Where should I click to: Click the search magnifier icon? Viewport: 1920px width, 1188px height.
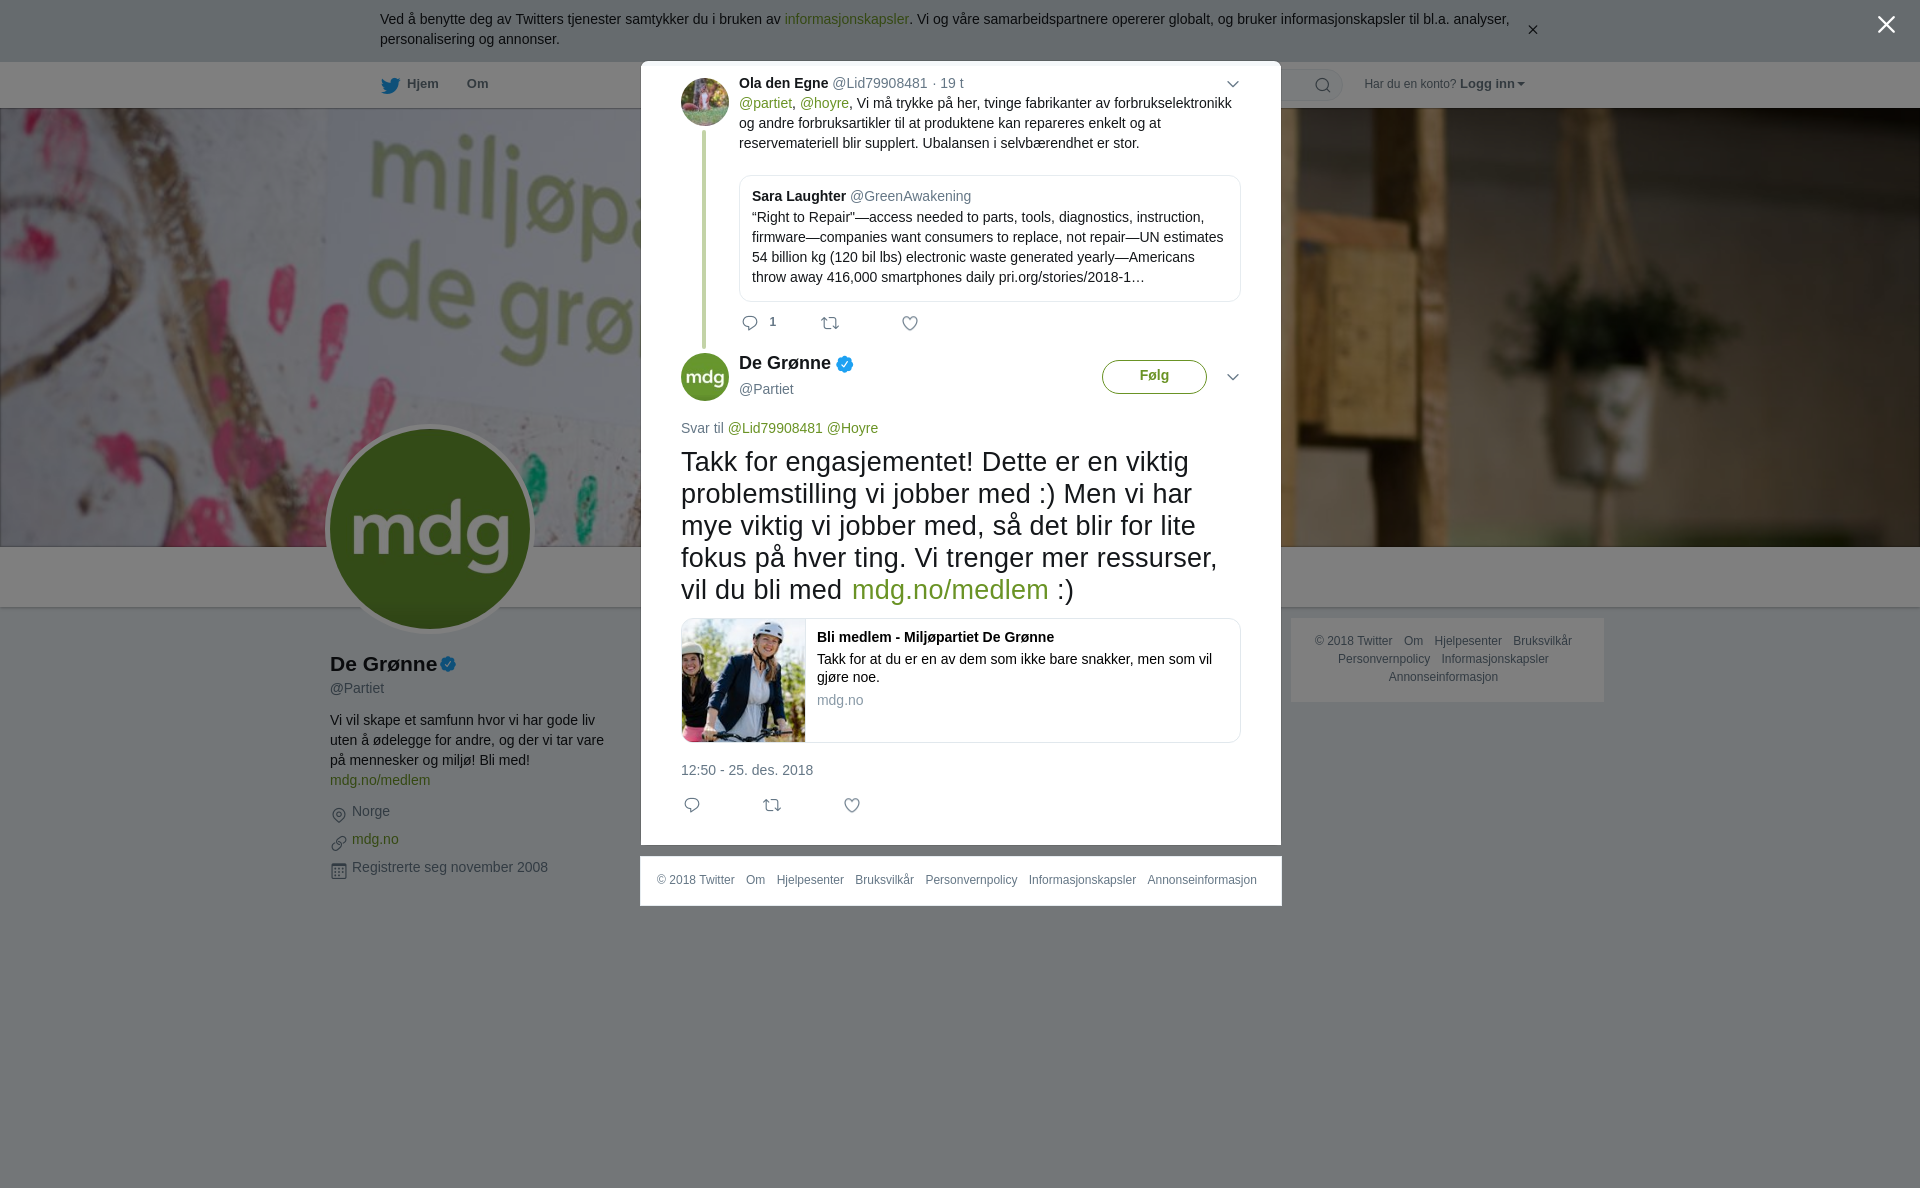pos(1323,85)
